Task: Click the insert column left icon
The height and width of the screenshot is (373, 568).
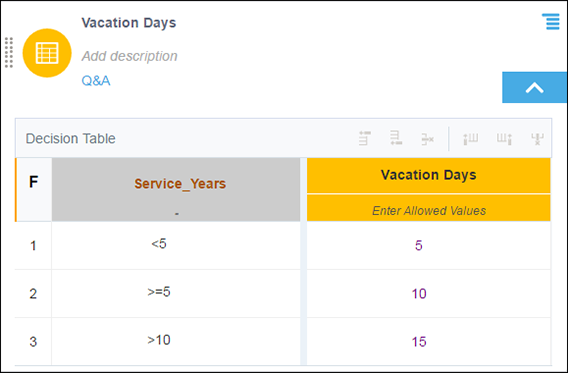Action: coord(471,139)
